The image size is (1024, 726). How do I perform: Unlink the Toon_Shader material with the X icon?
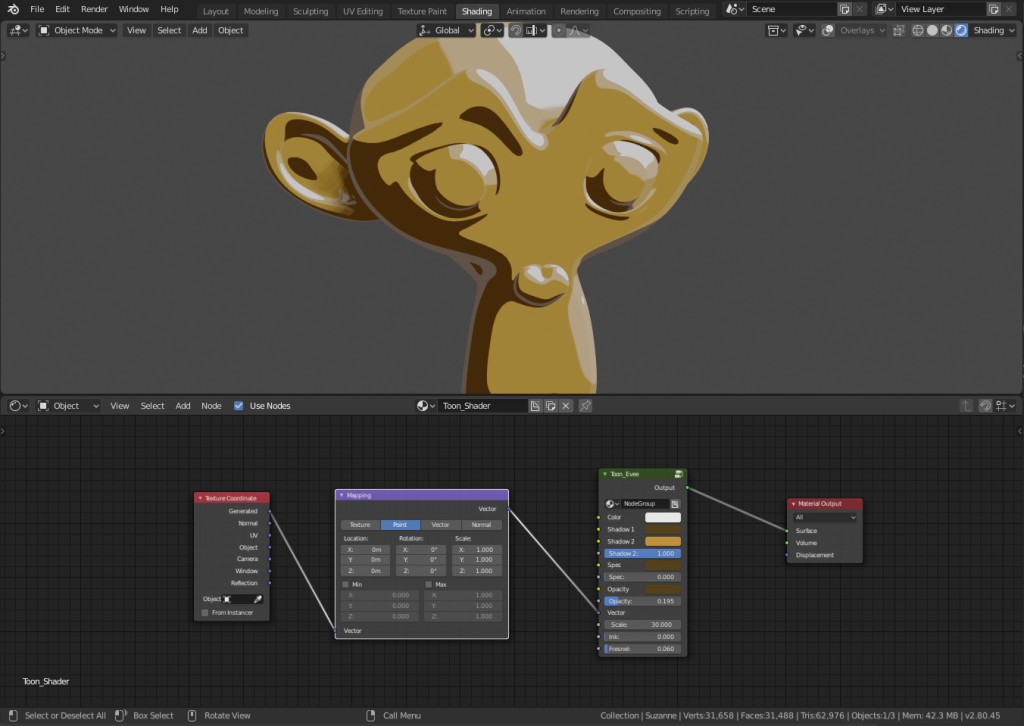(x=565, y=405)
